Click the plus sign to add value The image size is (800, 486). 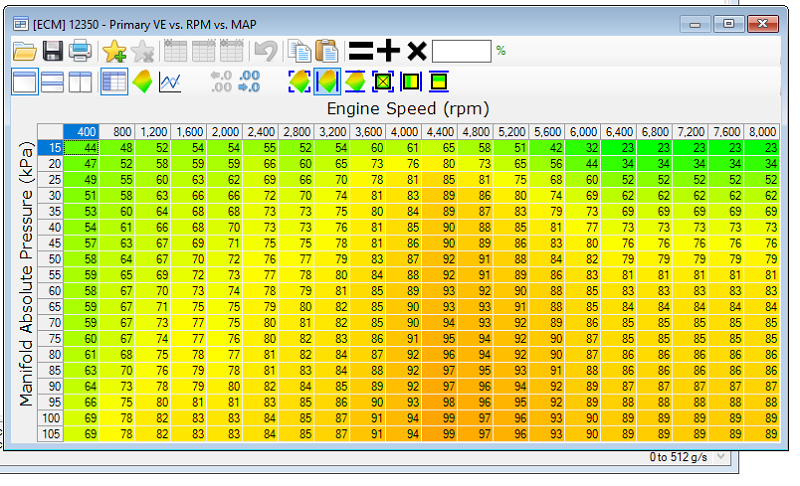pos(388,51)
